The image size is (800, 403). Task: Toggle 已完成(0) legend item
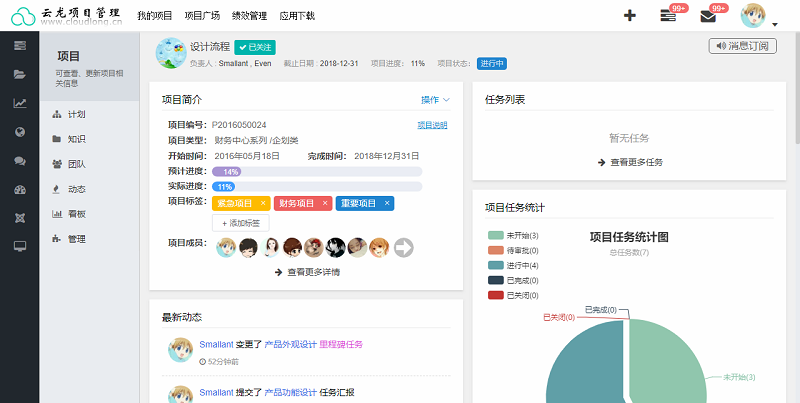click(x=513, y=281)
